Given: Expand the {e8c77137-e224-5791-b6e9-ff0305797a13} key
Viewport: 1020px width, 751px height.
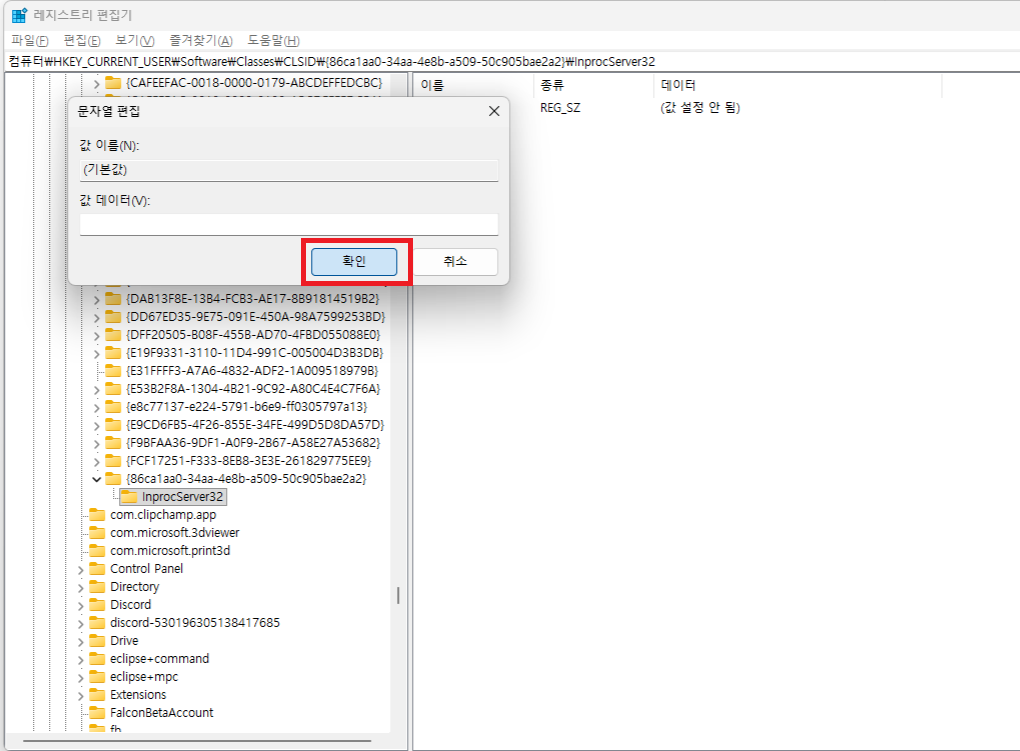Looking at the screenshot, I should [96, 407].
